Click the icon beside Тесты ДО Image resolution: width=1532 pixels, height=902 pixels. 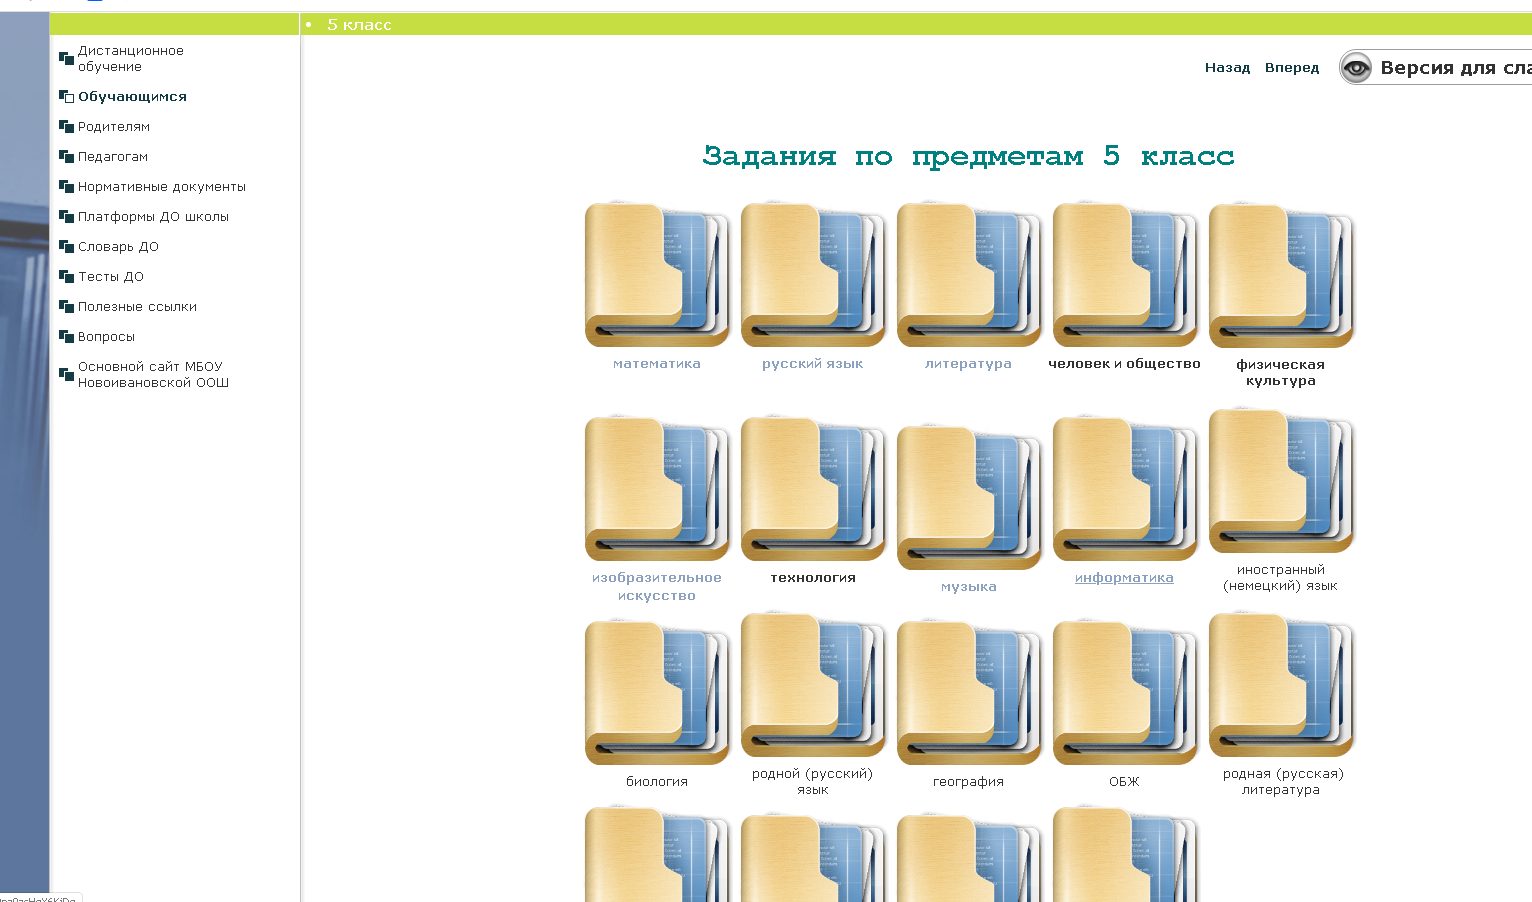pos(66,276)
